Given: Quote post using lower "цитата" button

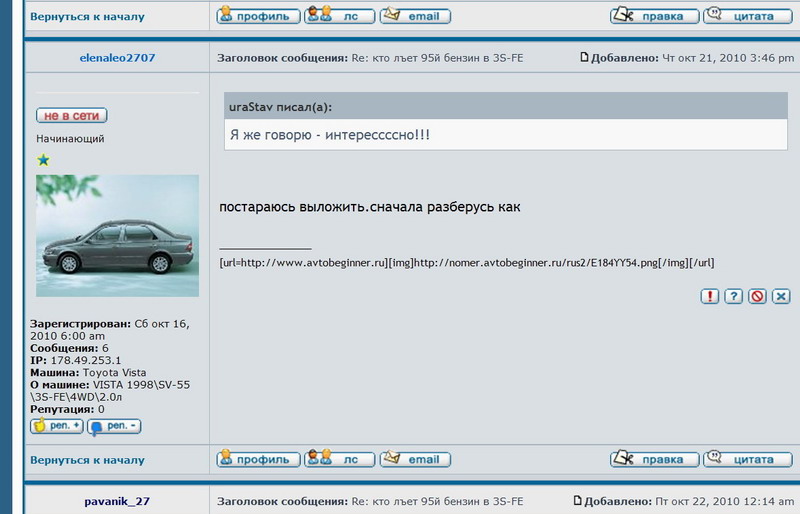Looking at the screenshot, I should [x=741, y=459].
